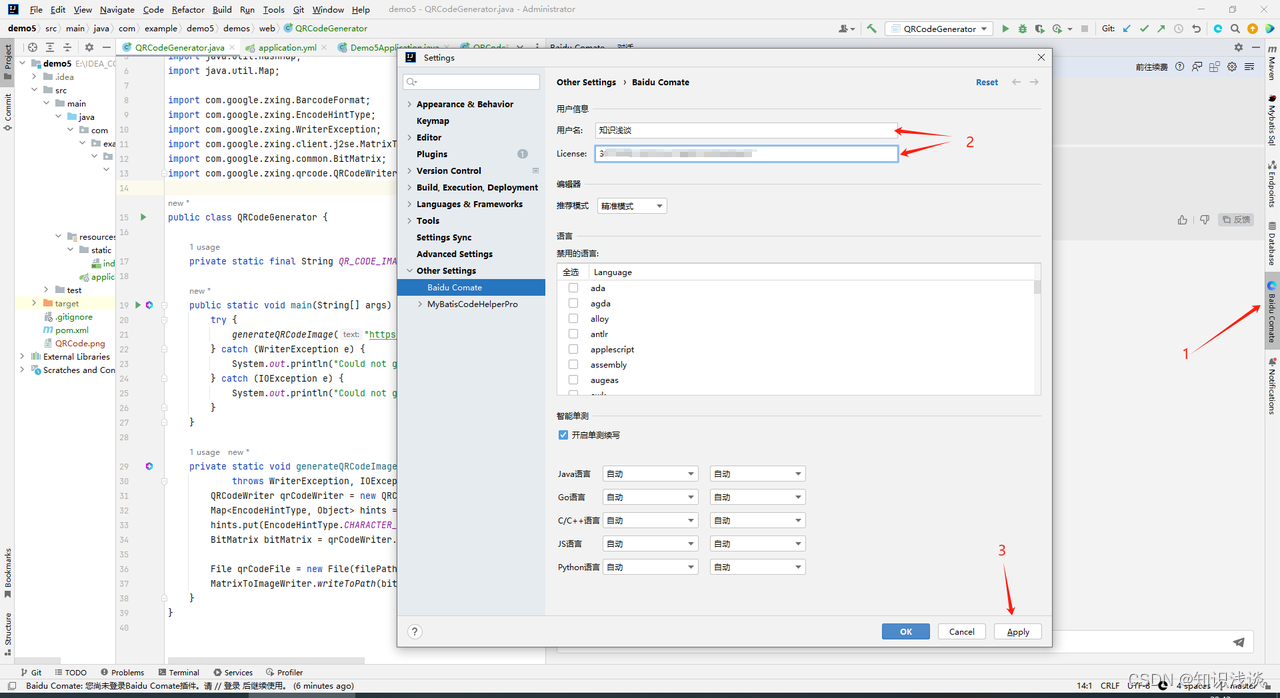Open QRCodeGenerator run configuration dropdown
The height and width of the screenshot is (698, 1280).
938,29
